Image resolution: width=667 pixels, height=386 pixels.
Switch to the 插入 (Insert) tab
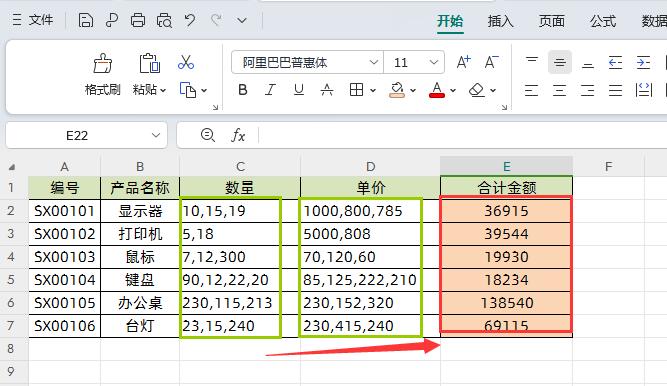(500, 20)
